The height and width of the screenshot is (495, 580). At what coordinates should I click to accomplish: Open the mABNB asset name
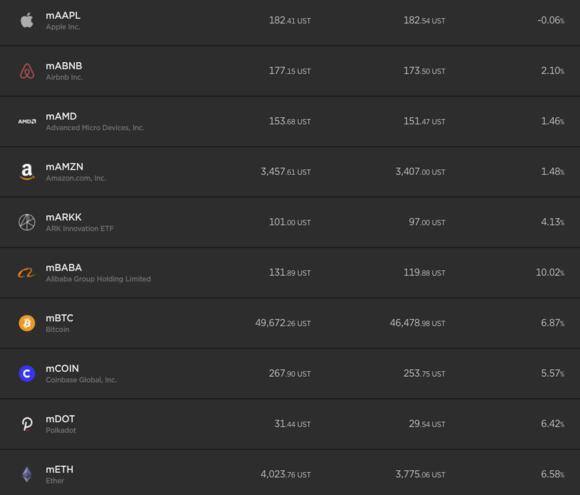[x=64, y=66]
